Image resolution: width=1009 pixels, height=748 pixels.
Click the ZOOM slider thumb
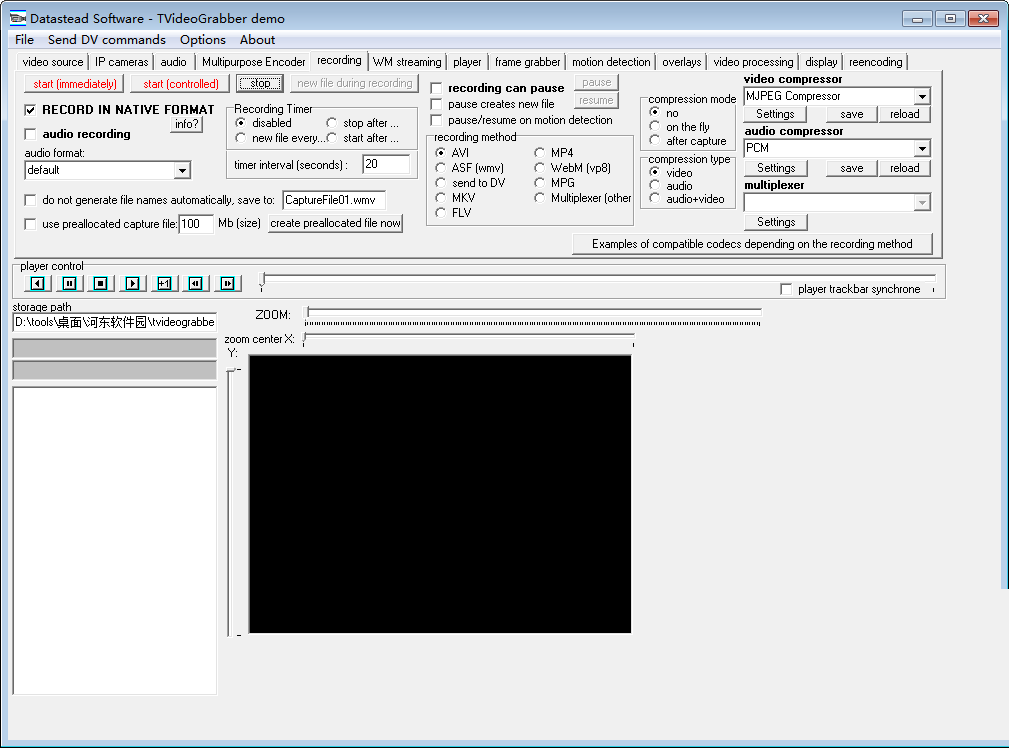[308, 313]
